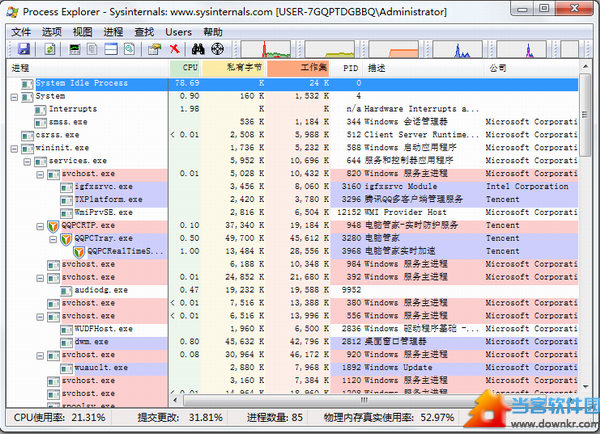This screenshot has height=434, width=600.
Task: Click the orange physical memory mini graph
Action: 393,49
